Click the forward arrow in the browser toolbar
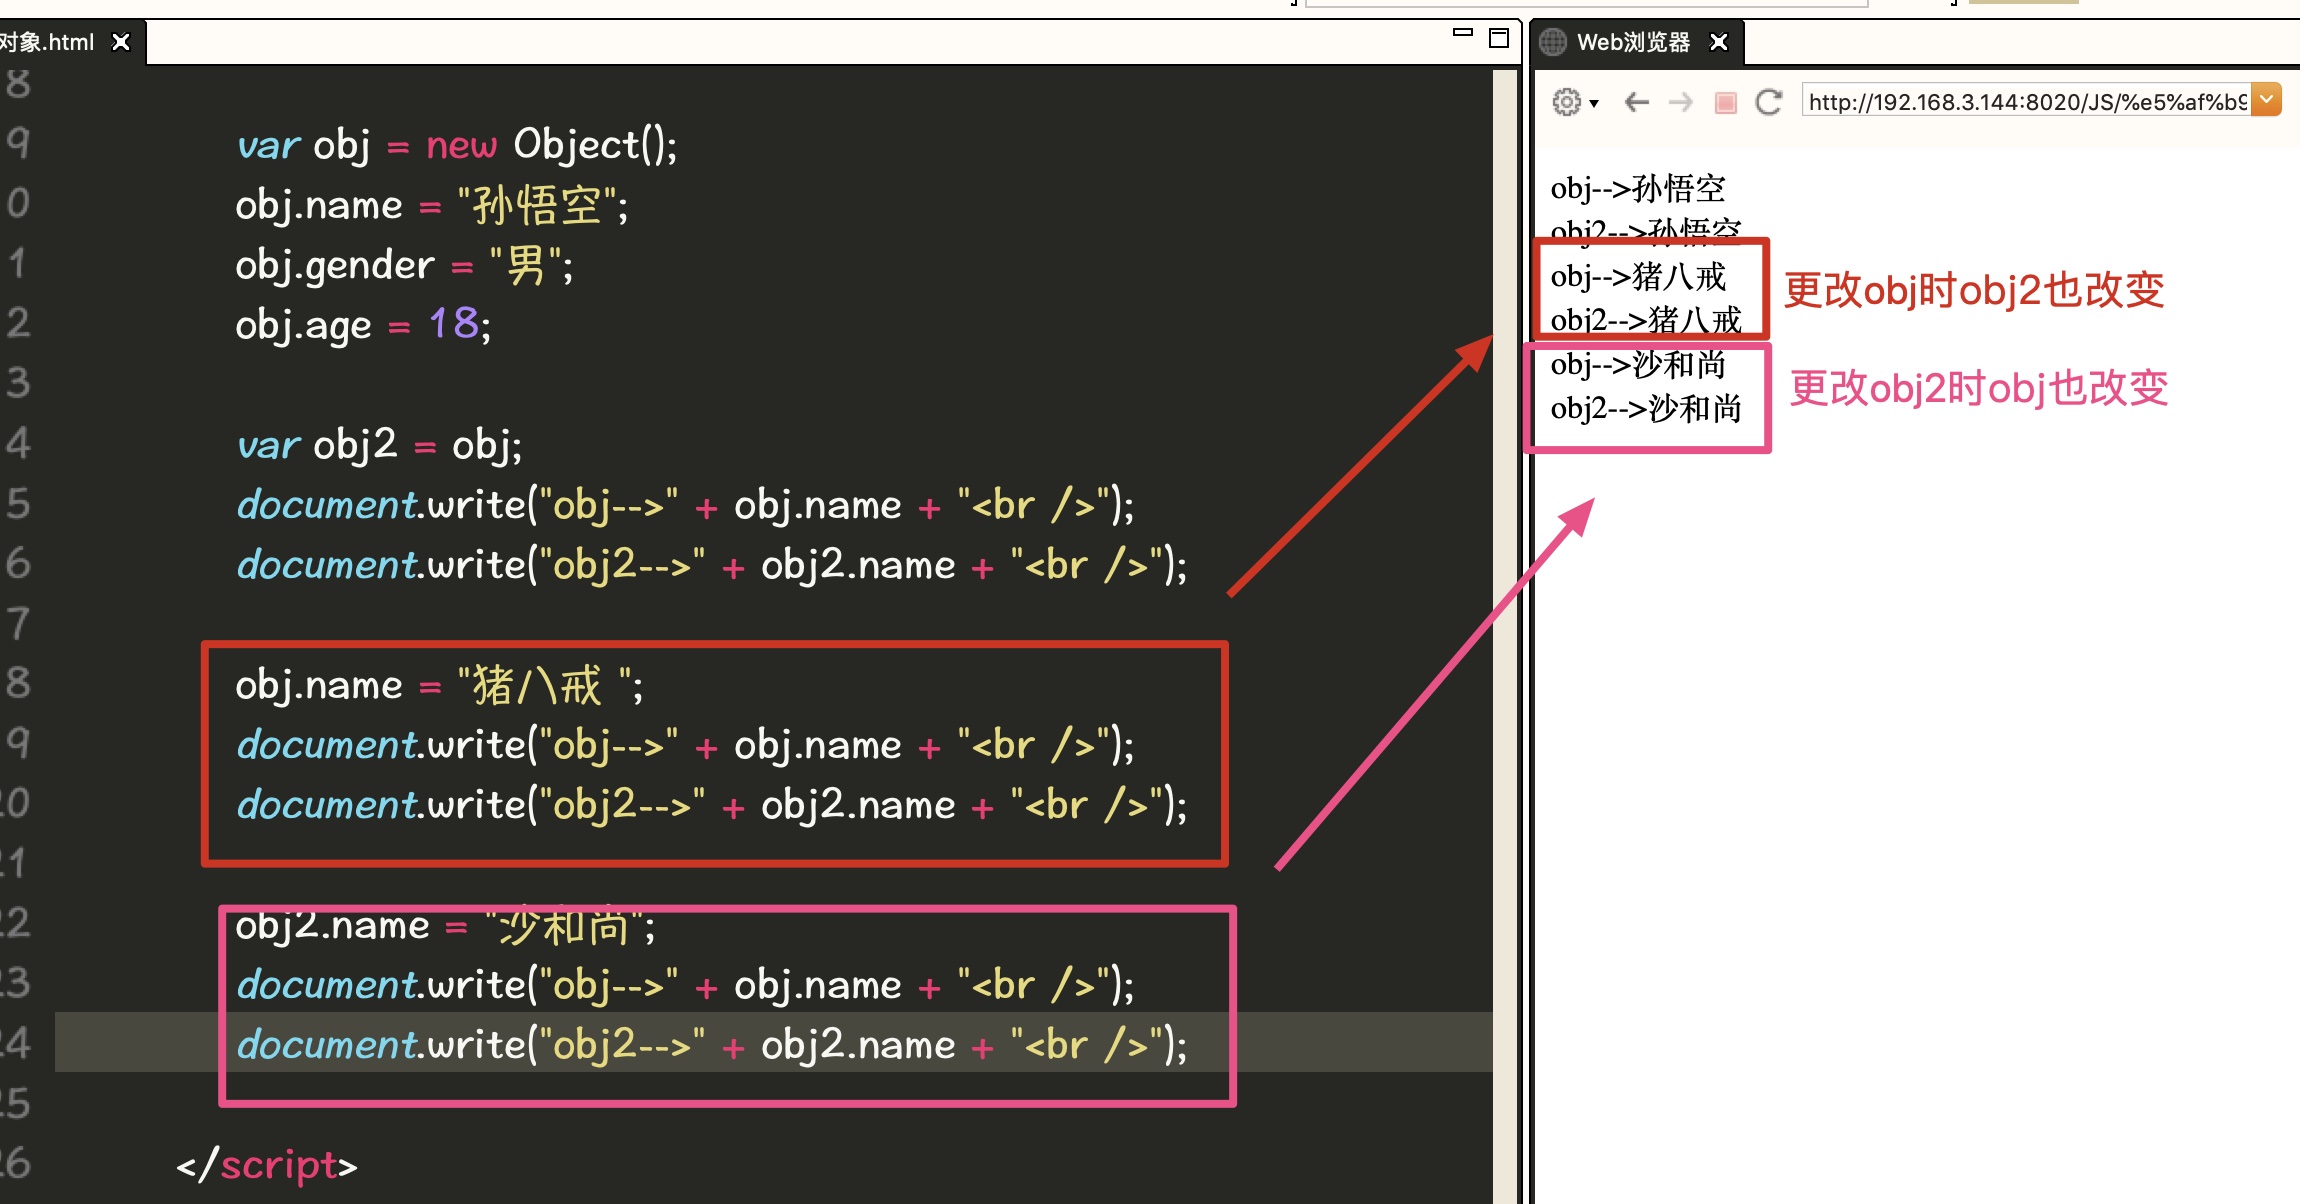This screenshot has height=1204, width=2300. [1681, 102]
